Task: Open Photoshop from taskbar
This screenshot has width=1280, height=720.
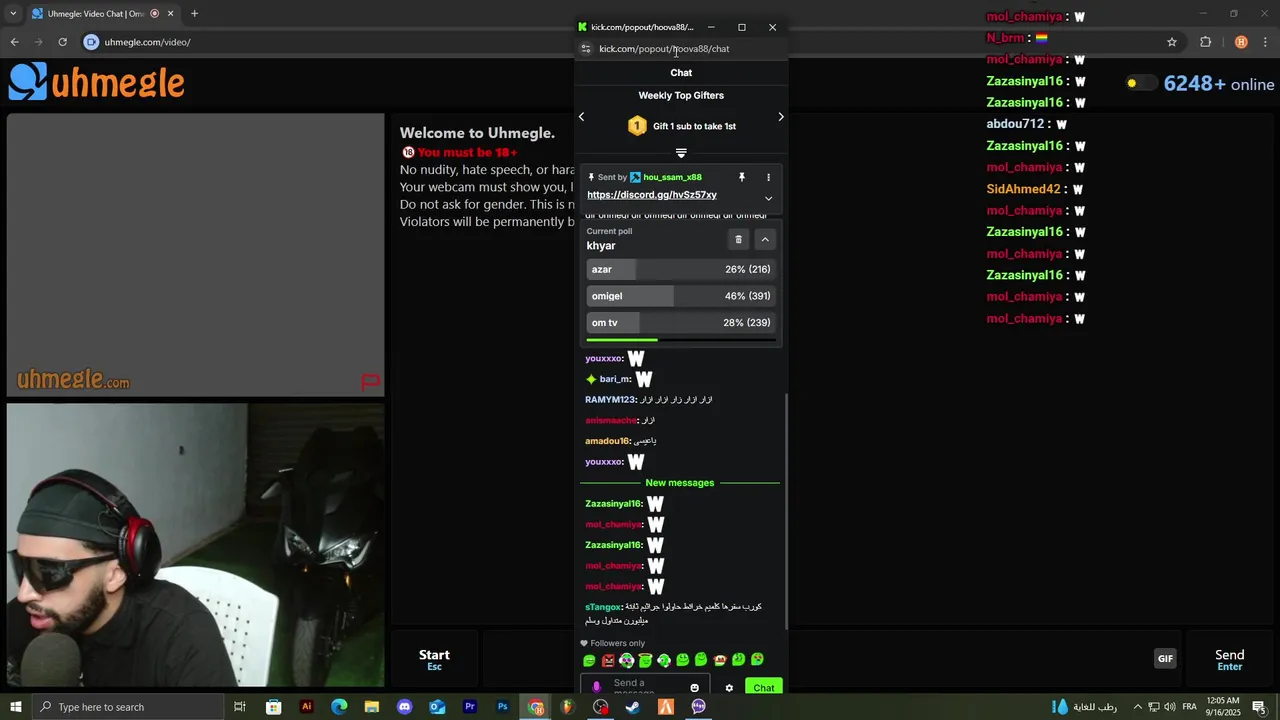Action: coord(503,707)
